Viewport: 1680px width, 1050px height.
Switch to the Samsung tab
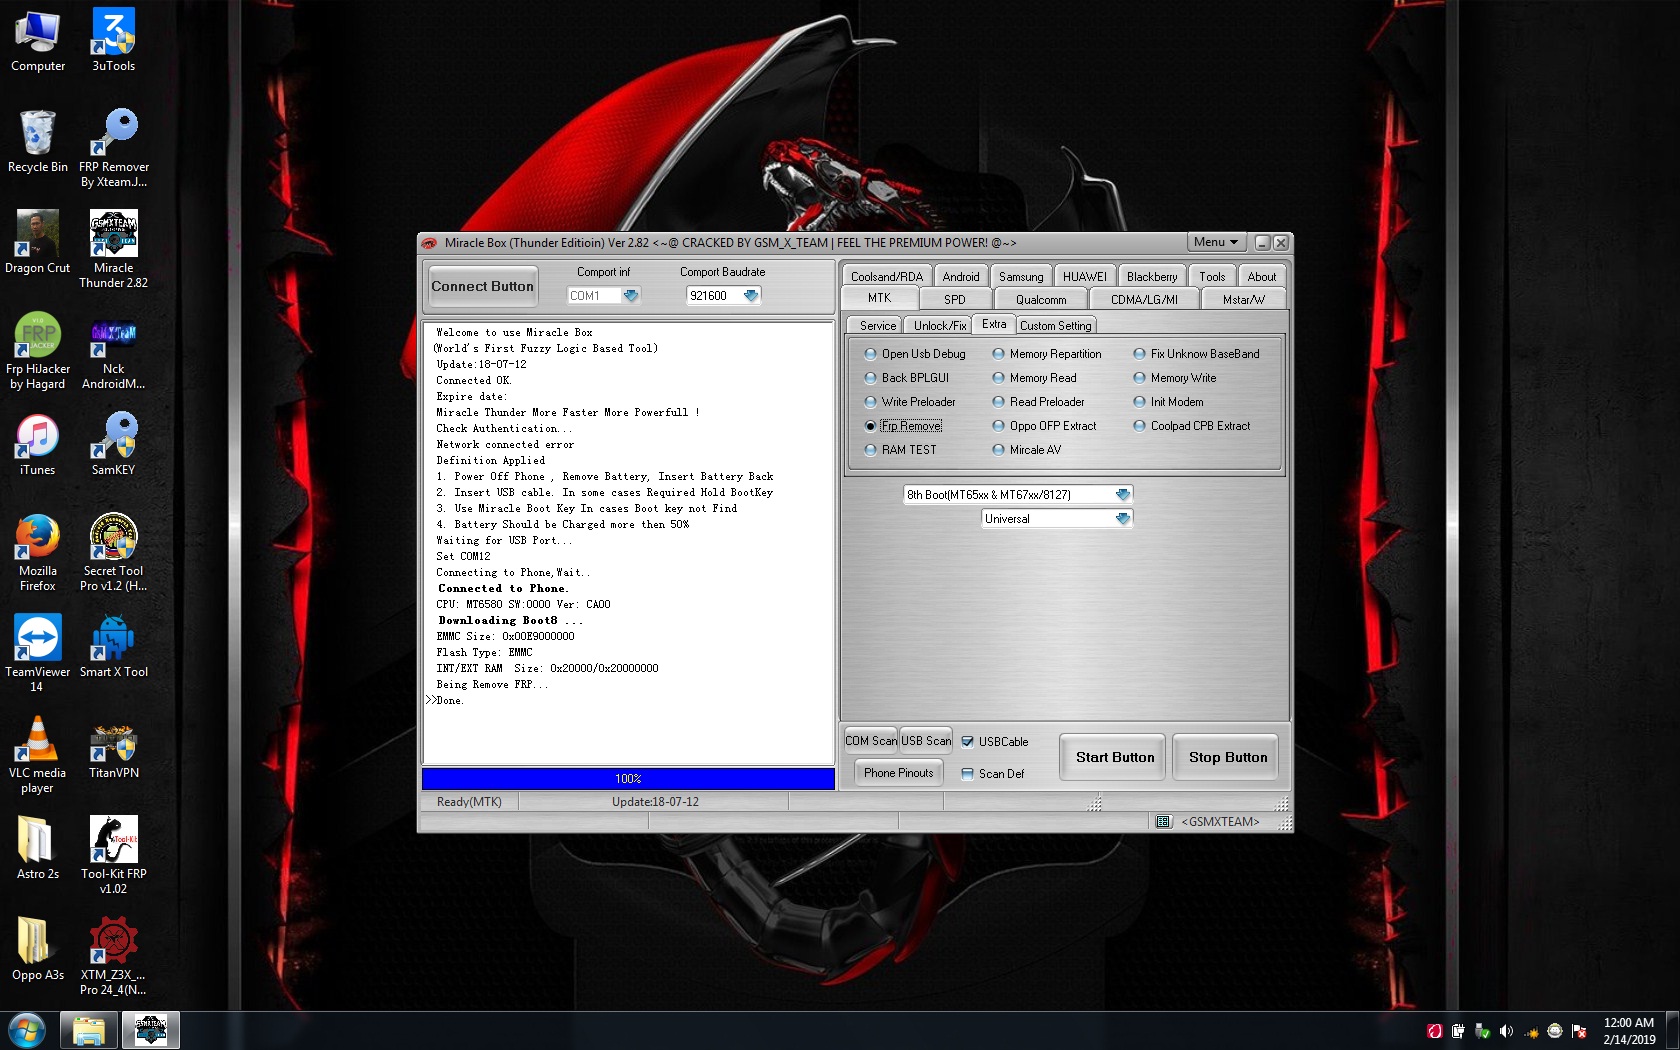tap(1021, 276)
